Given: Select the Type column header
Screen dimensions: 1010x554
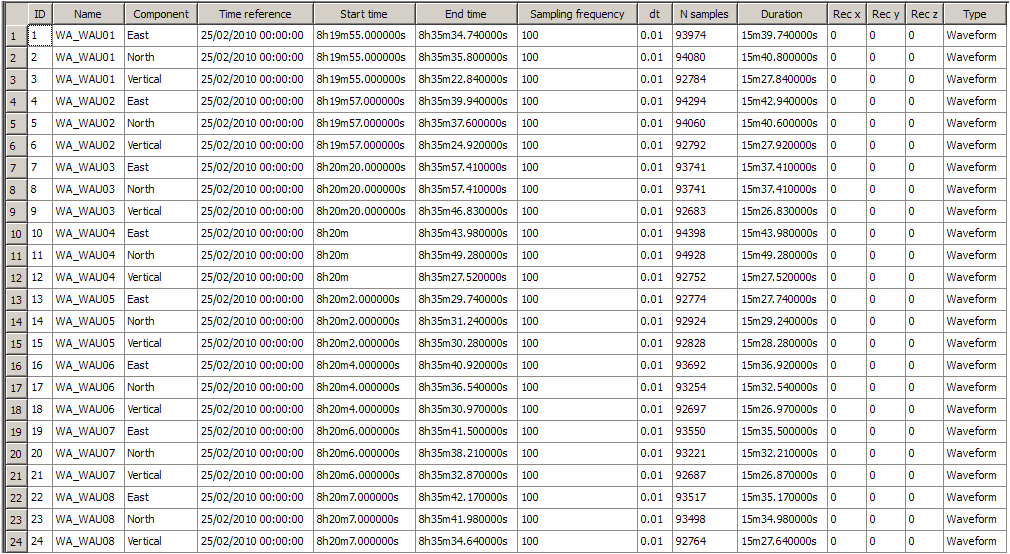Looking at the screenshot, I should point(974,14).
